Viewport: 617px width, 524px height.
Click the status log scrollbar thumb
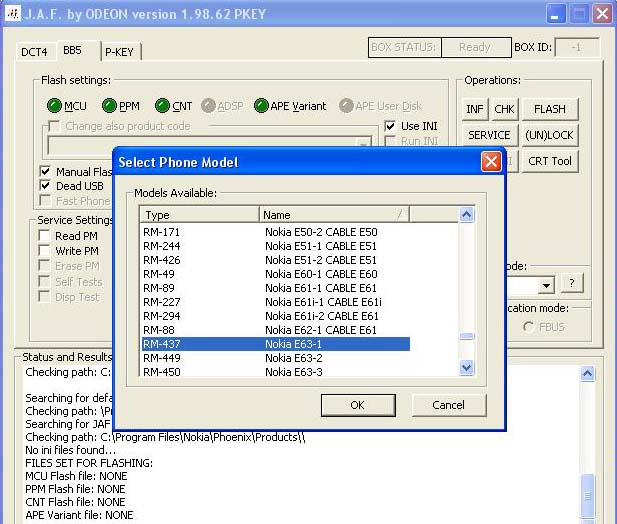point(587,496)
